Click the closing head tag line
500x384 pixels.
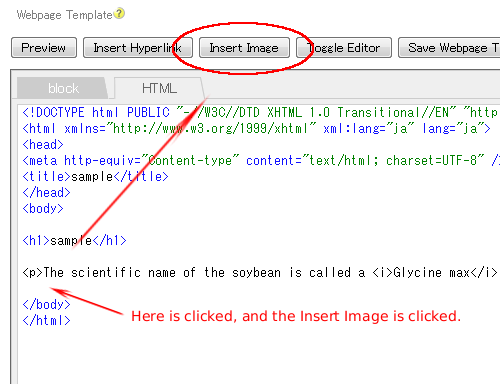click(x=46, y=192)
